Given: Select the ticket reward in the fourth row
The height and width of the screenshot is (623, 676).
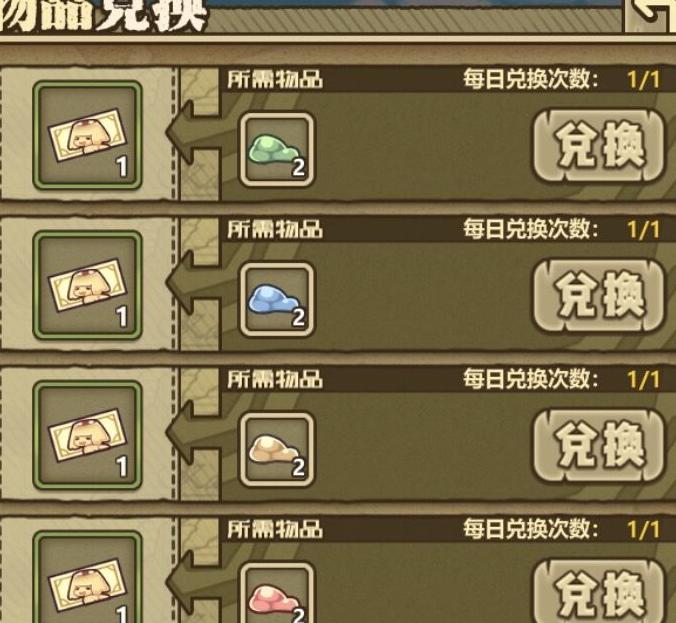Looking at the screenshot, I should point(88,577).
